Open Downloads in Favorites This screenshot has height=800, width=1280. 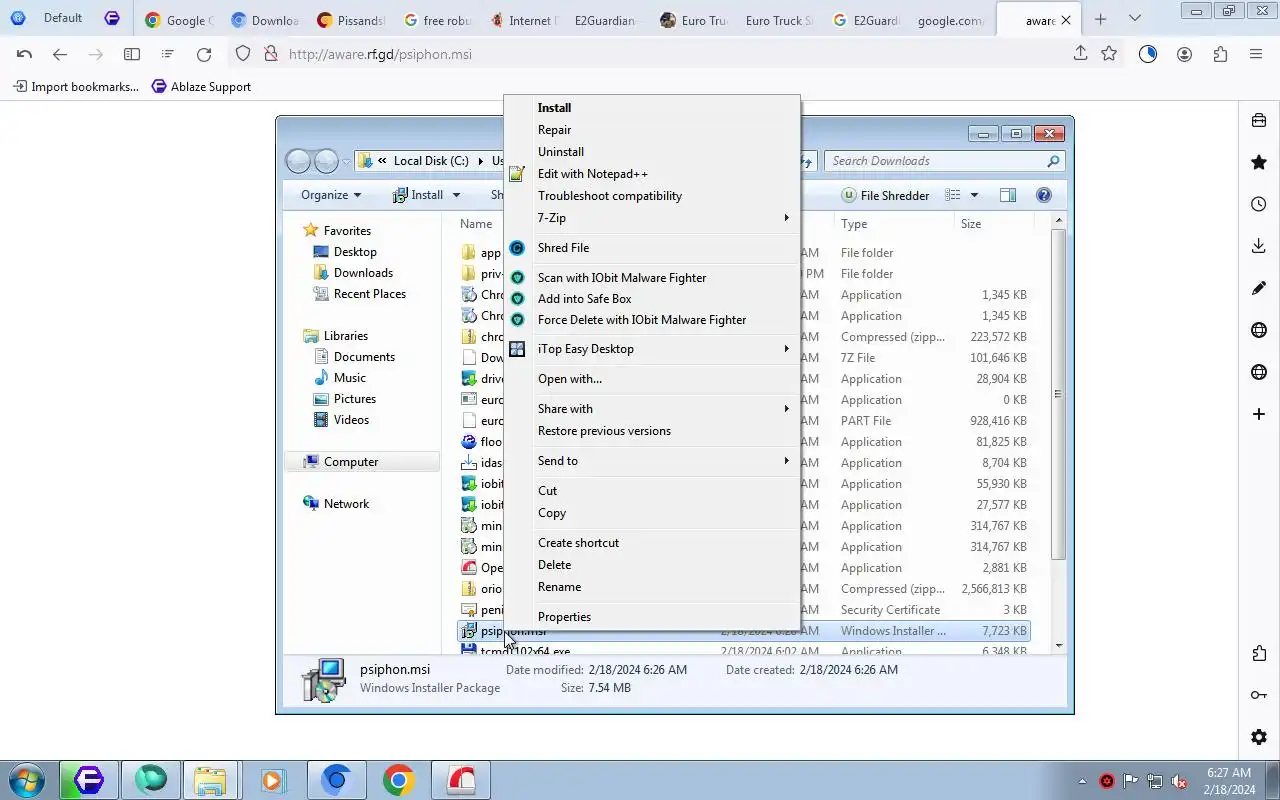pos(363,273)
